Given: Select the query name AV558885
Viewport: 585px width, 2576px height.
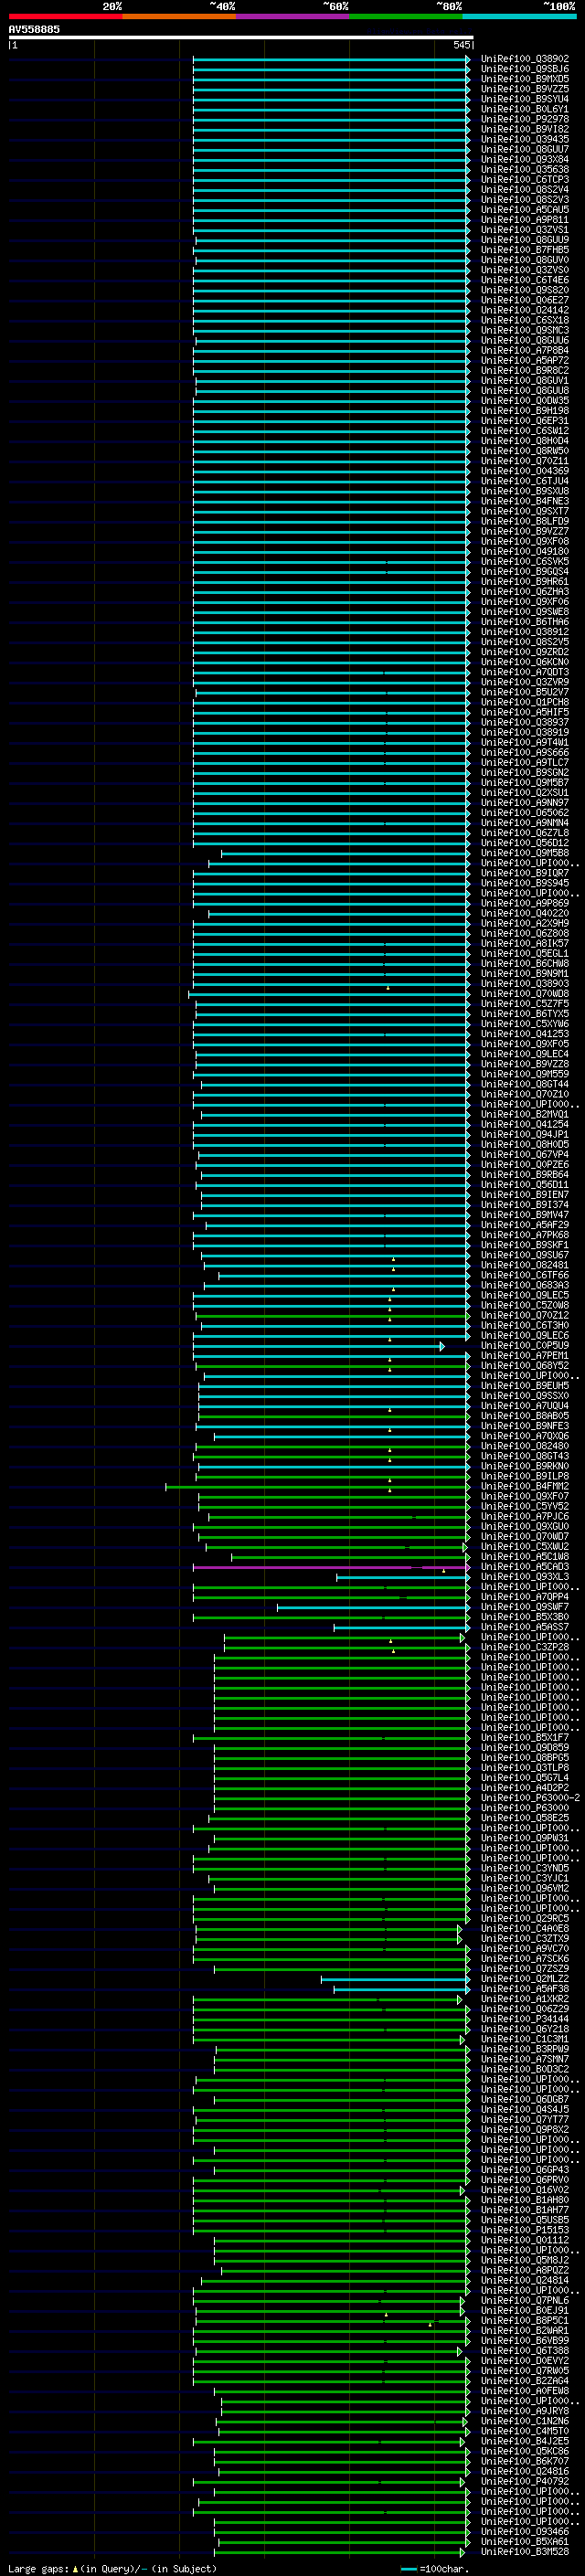Looking at the screenshot, I should click(x=34, y=30).
